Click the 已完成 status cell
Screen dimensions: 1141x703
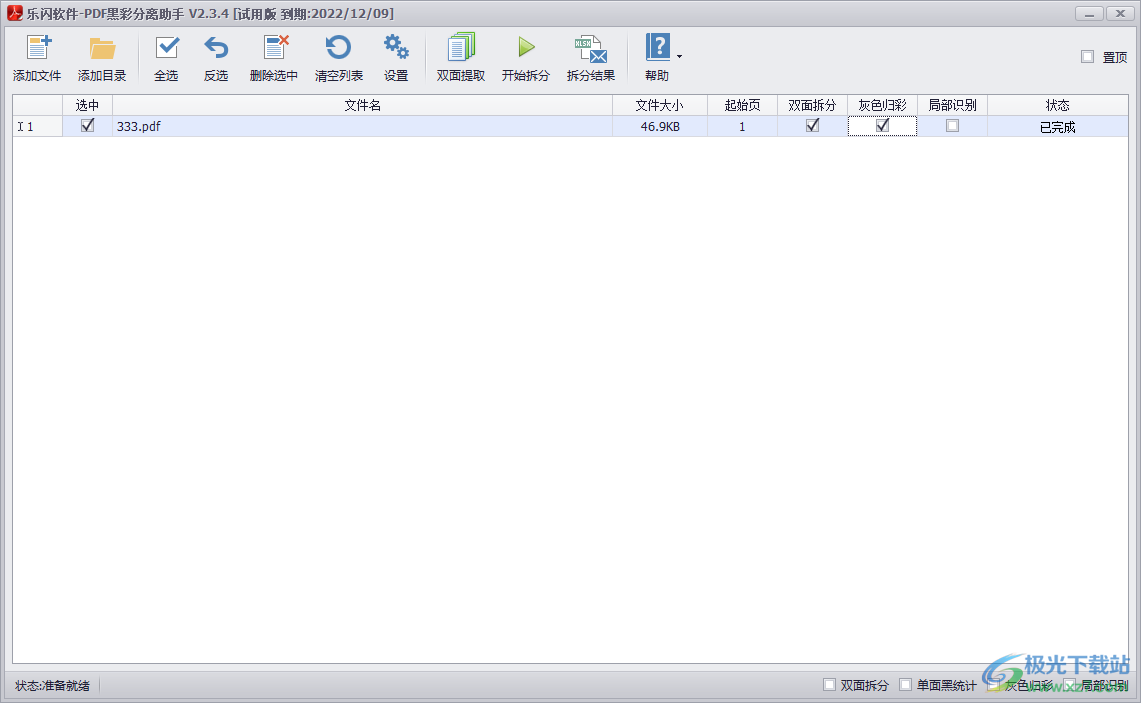tap(1057, 127)
